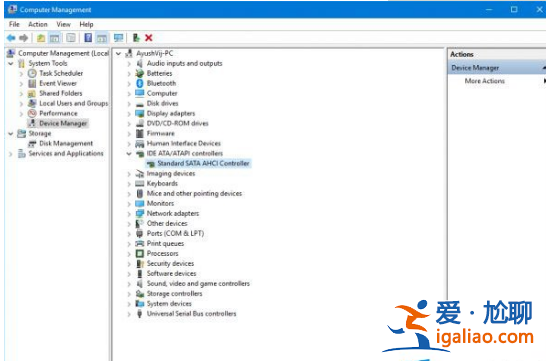The width and height of the screenshot is (546, 364).
Task: Click the Human Interface Devices icon
Action: click(140, 144)
